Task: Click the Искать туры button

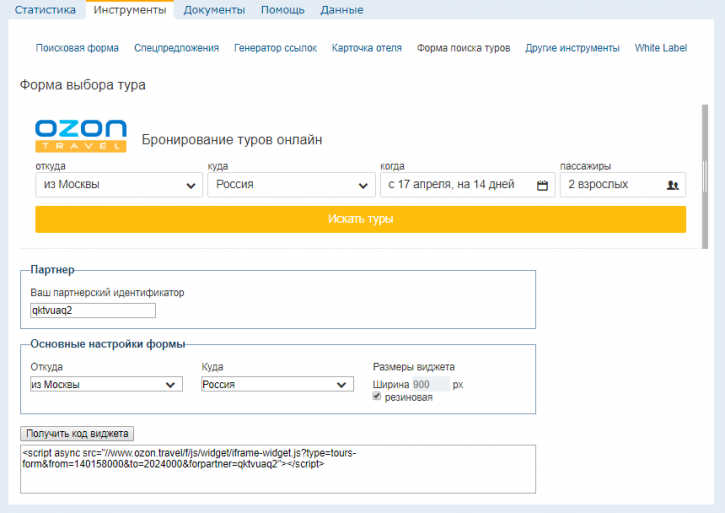Action: 361,219
